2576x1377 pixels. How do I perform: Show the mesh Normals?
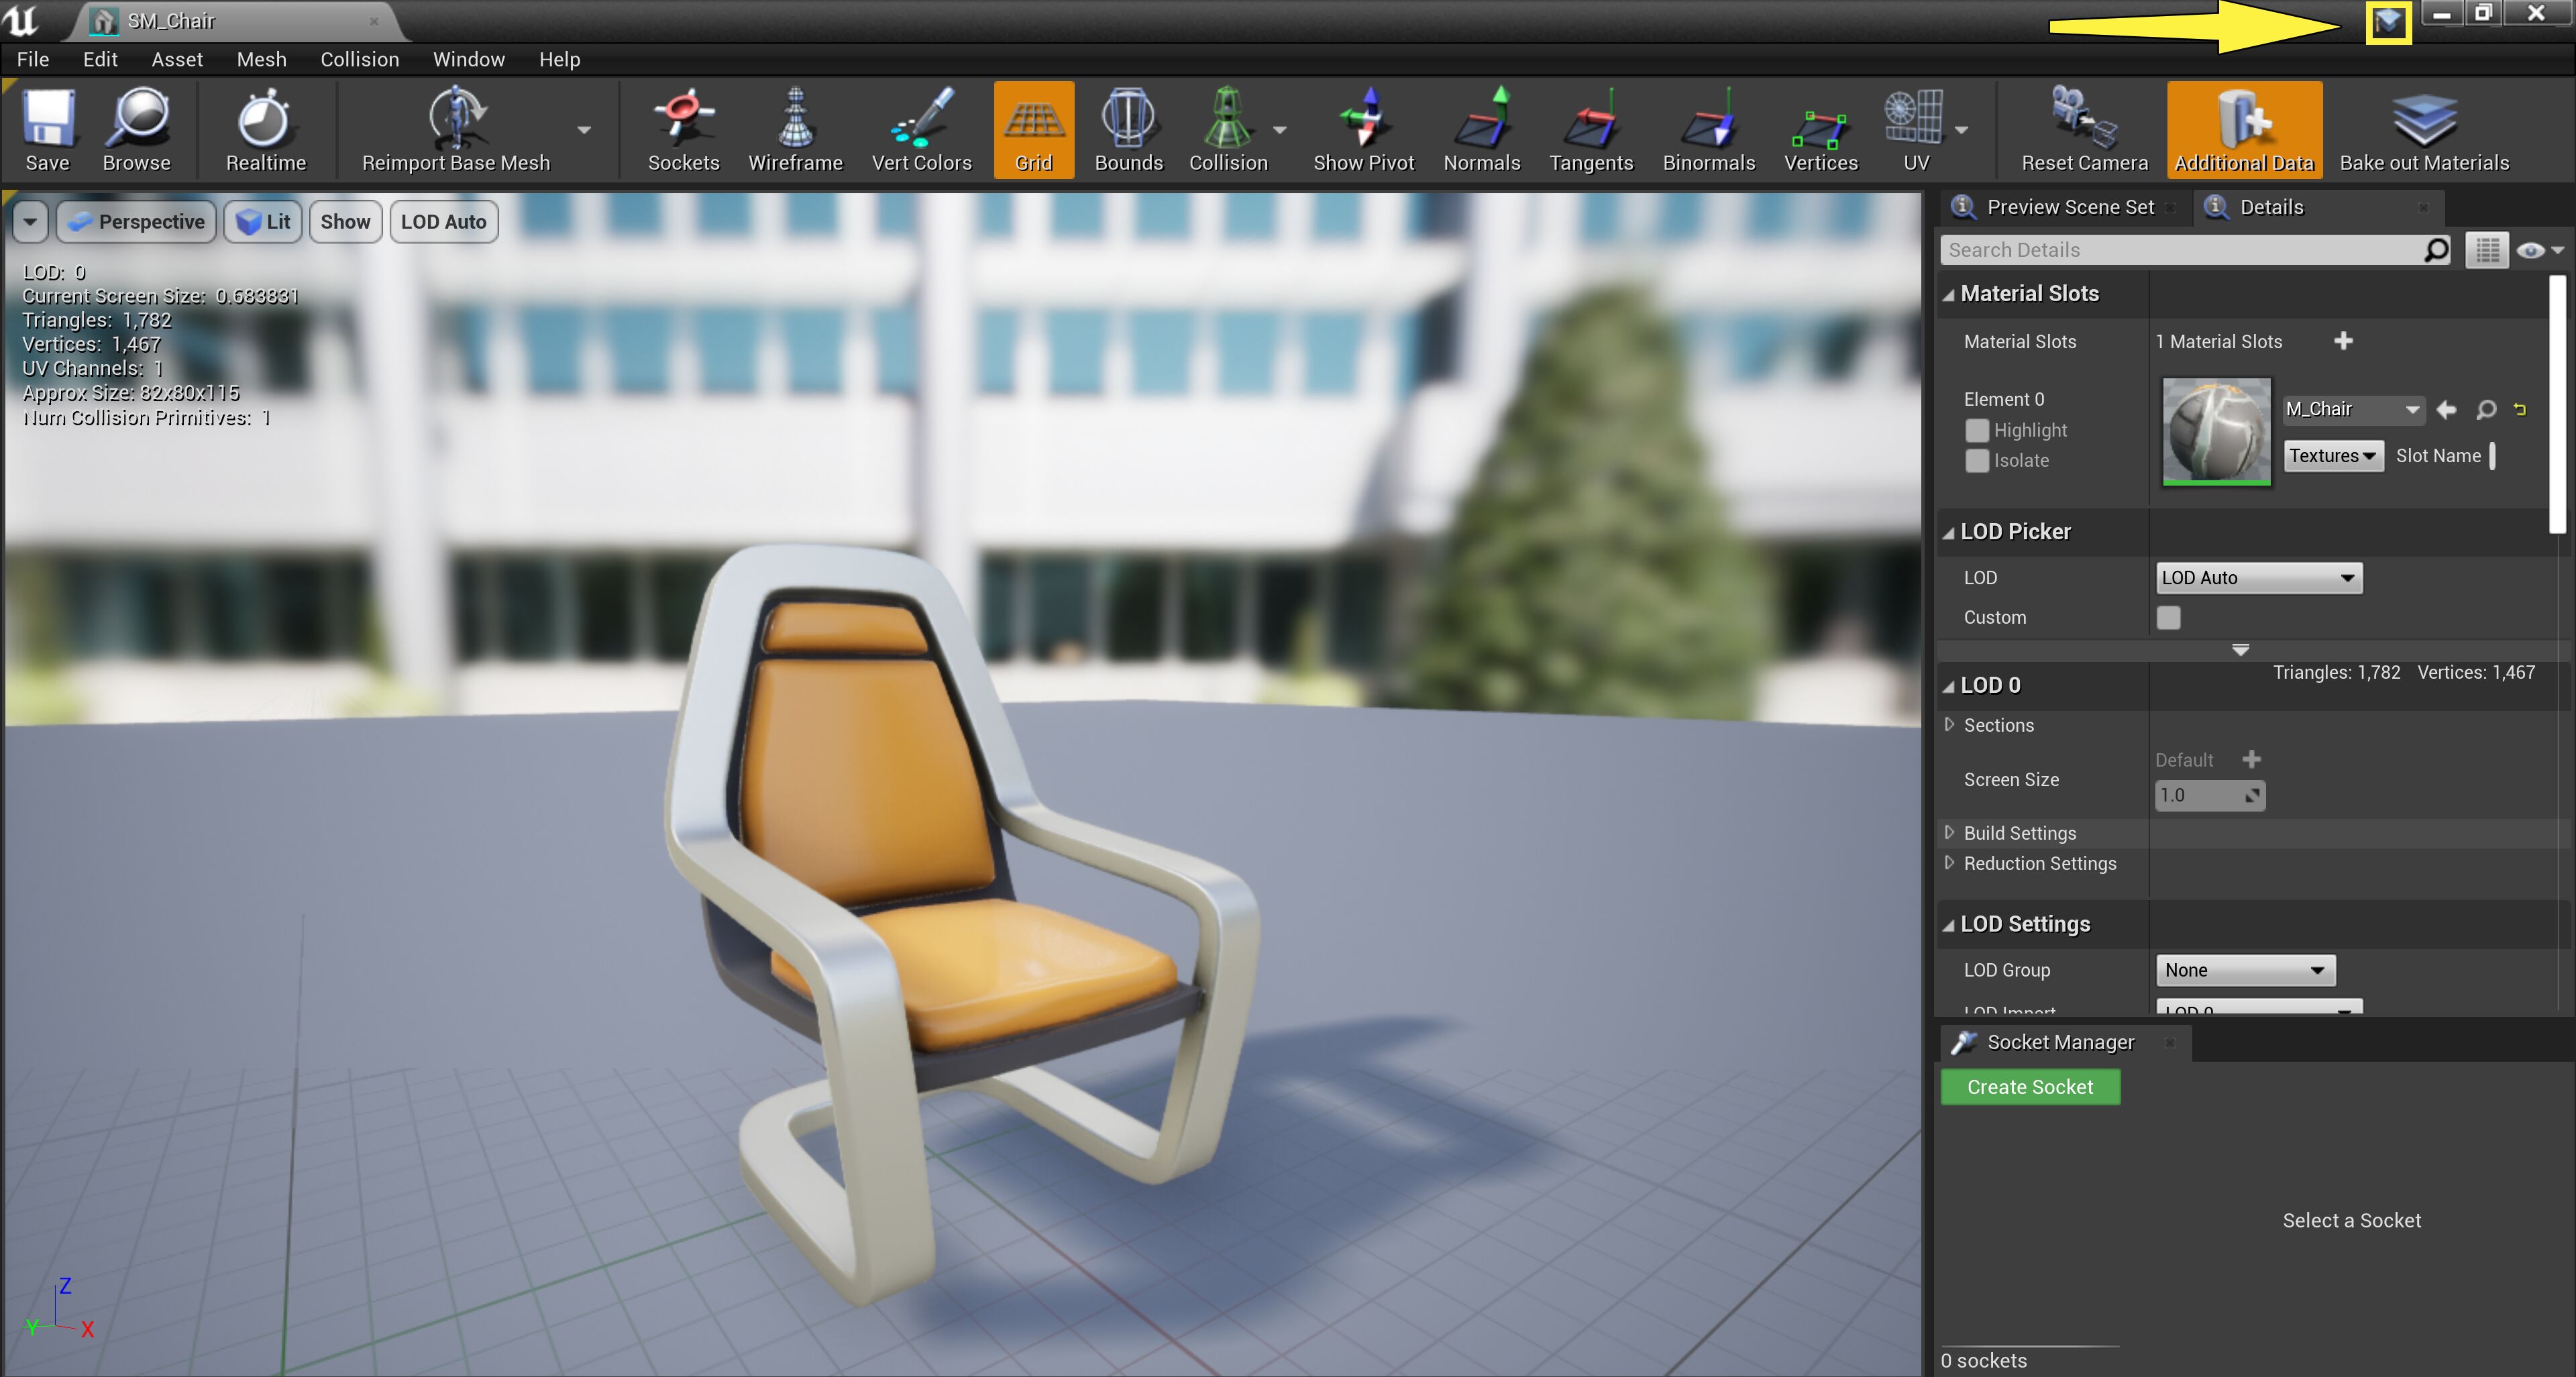(x=1481, y=130)
